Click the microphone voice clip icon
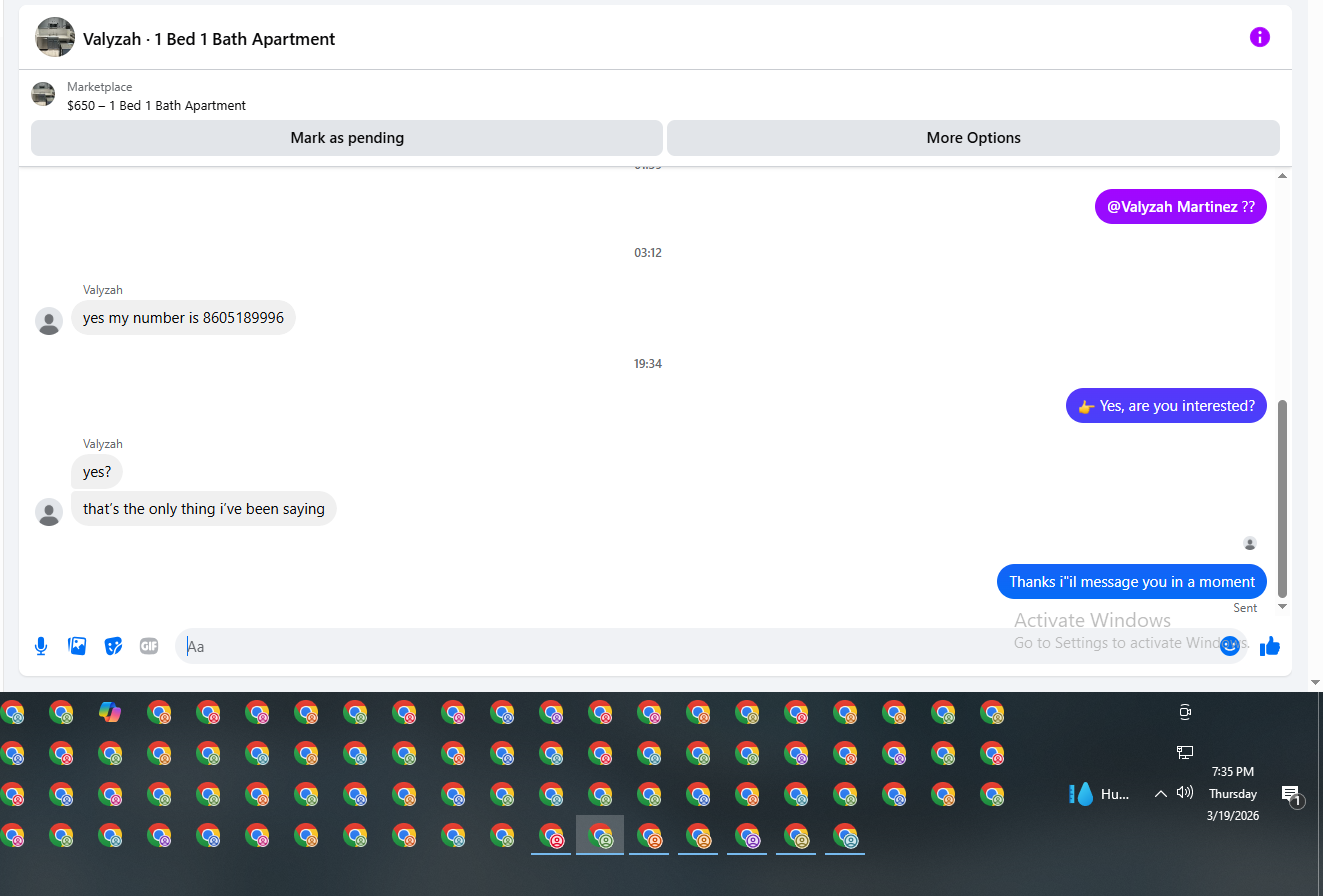 41,646
